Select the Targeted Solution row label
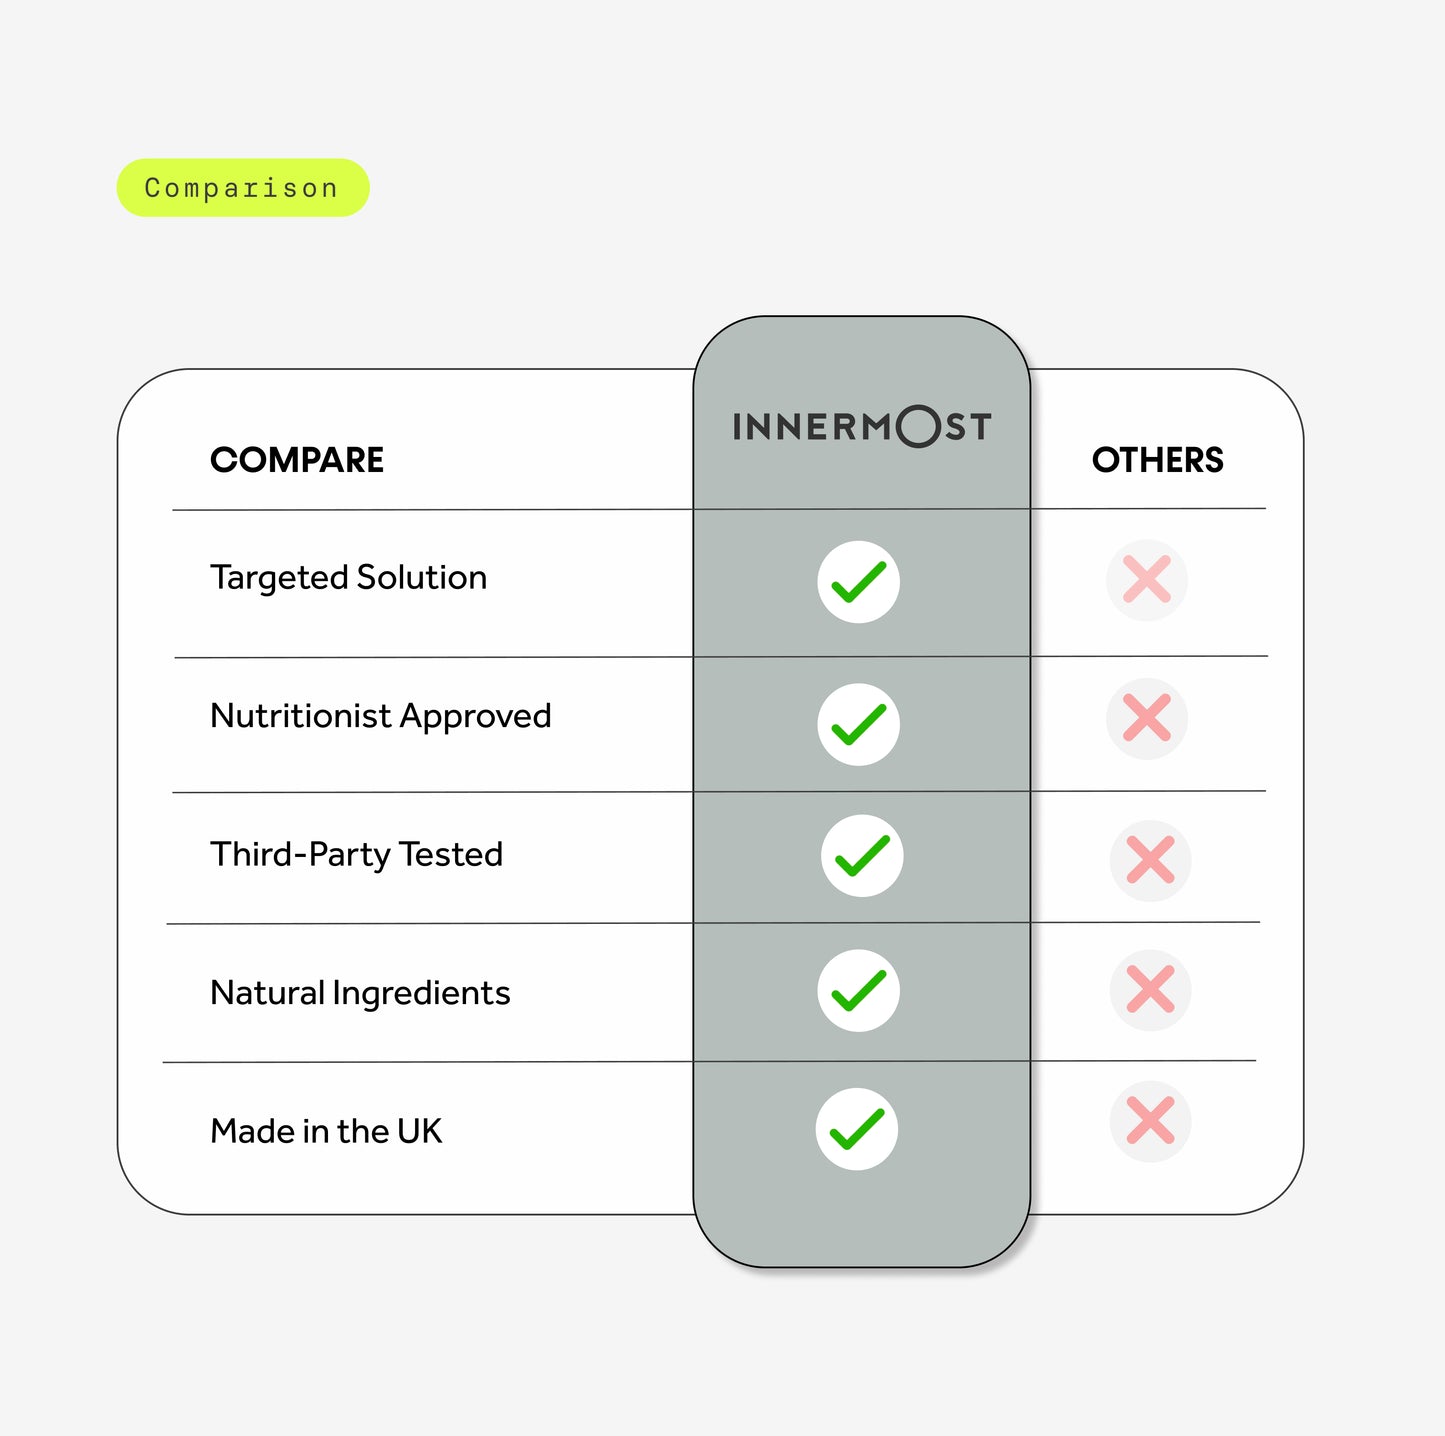Viewport: 1445px width, 1436px height. (348, 579)
